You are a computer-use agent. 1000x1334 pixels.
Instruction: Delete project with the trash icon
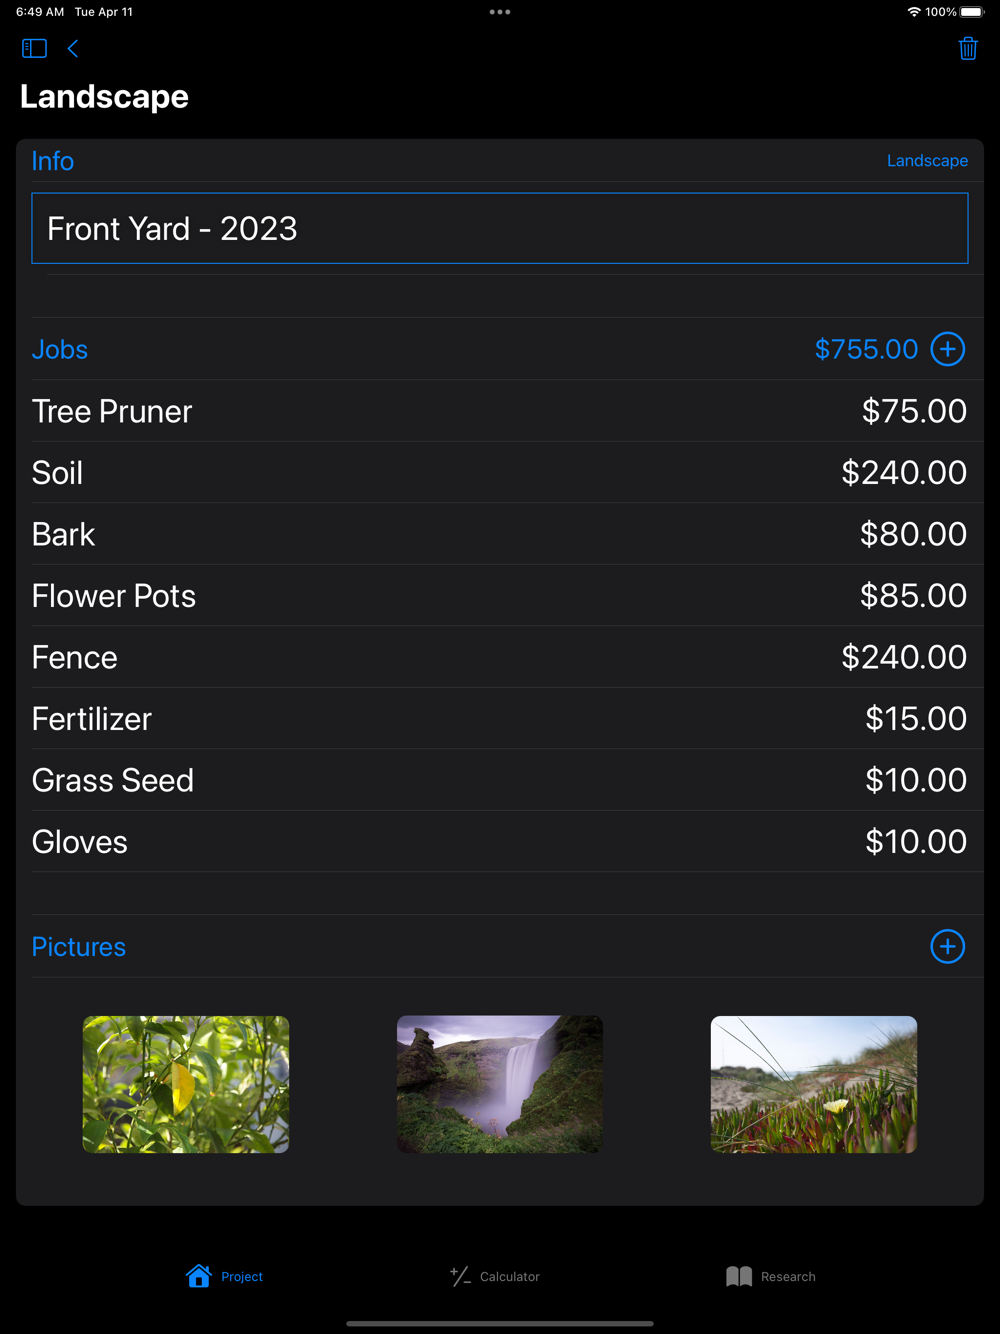(x=967, y=48)
